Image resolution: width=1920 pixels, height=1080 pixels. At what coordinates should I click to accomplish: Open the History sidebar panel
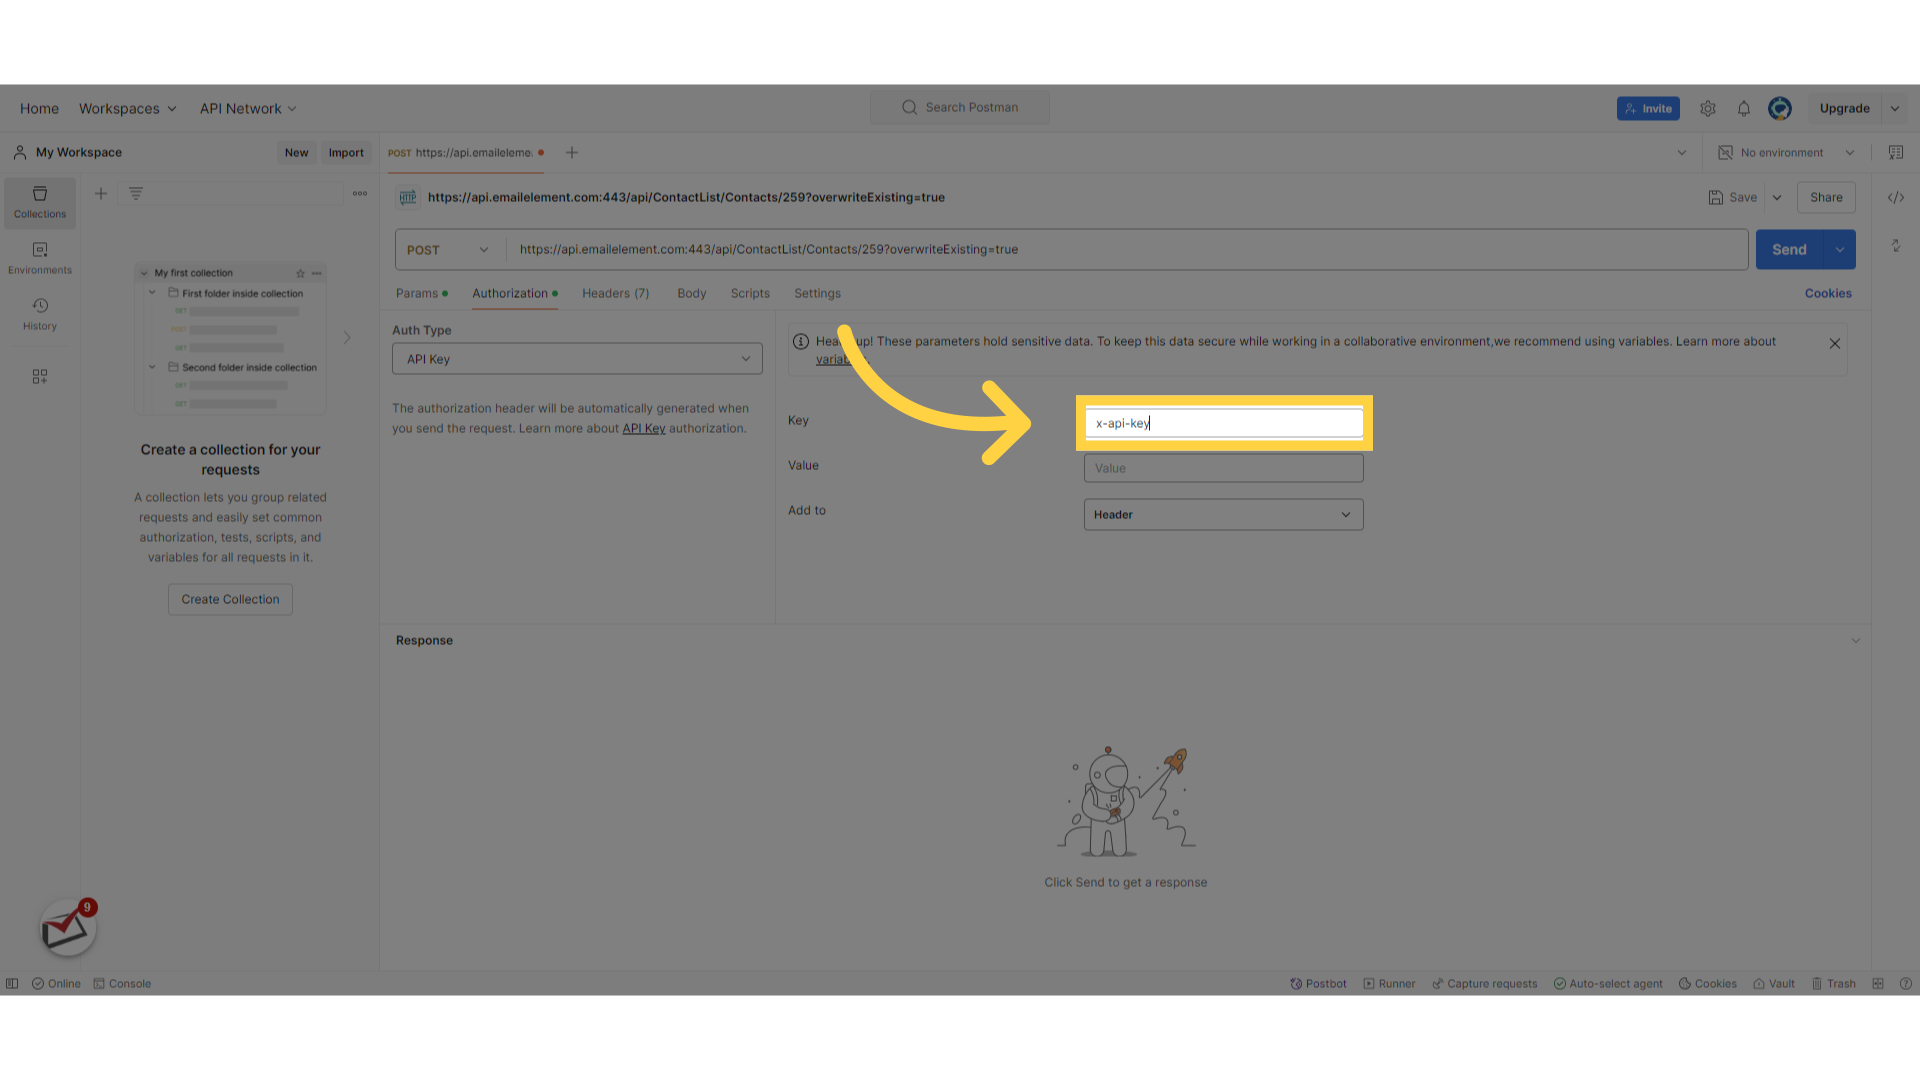pyautogui.click(x=40, y=314)
